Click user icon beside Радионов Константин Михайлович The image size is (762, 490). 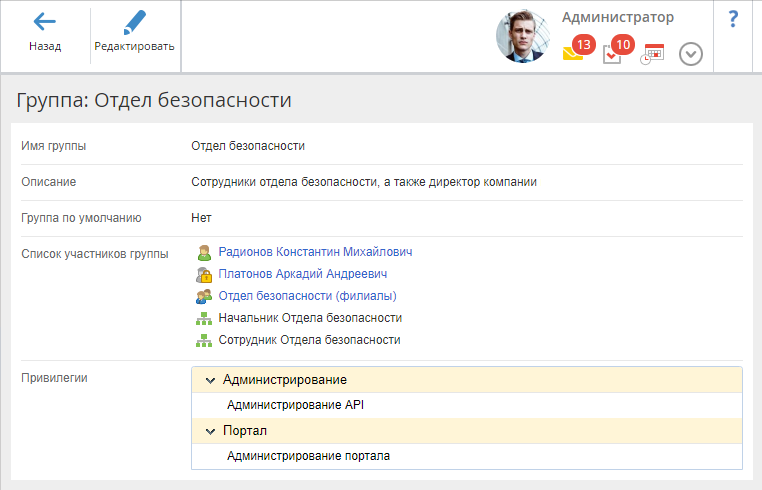tap(204, 252)
